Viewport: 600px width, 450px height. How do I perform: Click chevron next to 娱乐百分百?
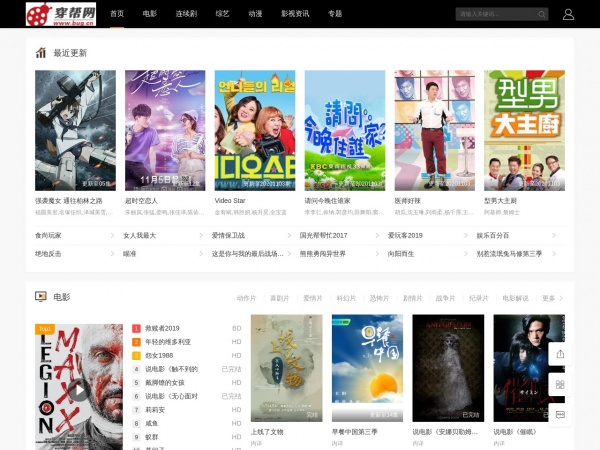pos(554,235)
